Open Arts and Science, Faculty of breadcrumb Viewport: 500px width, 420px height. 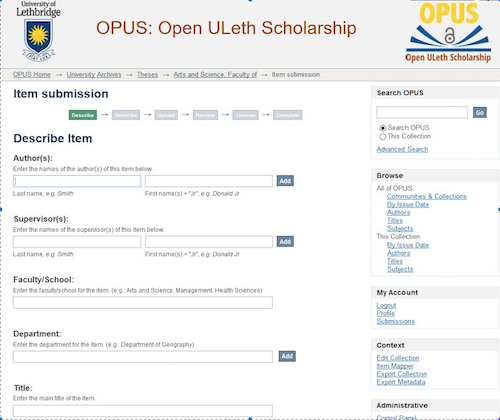click(215, 74)
